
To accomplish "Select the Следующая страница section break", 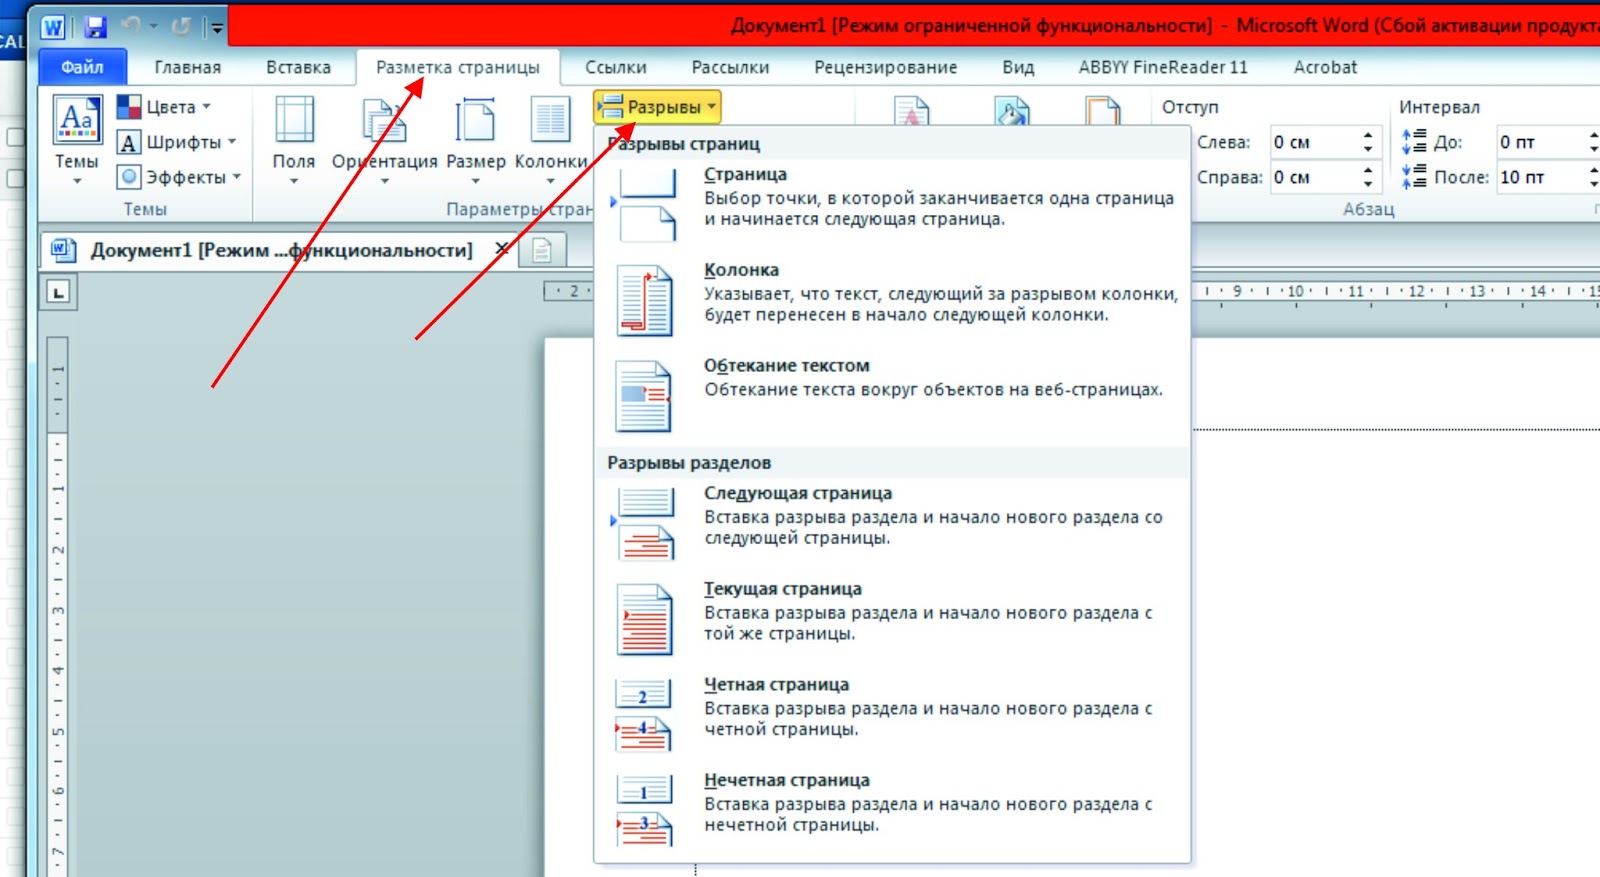I will point(892,524).
